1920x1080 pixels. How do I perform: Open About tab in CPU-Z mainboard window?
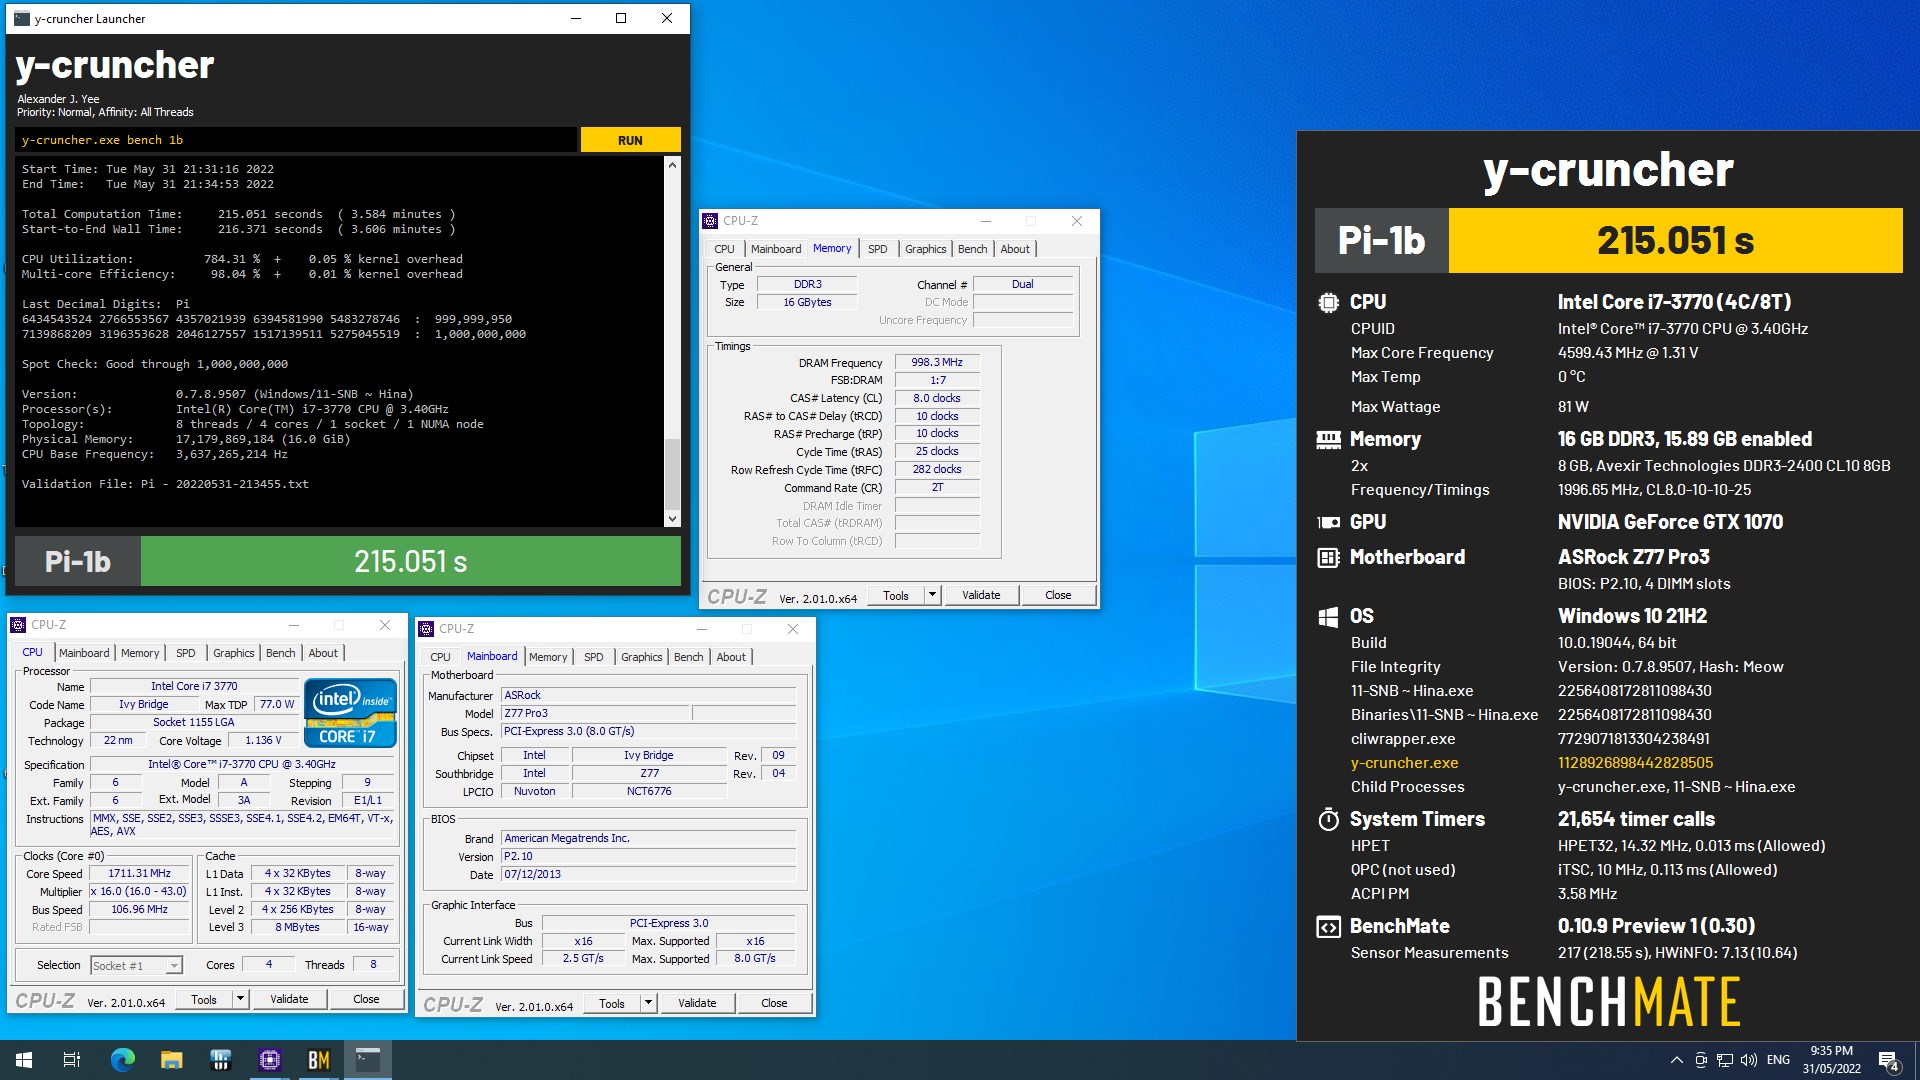[x=731, y=657]
